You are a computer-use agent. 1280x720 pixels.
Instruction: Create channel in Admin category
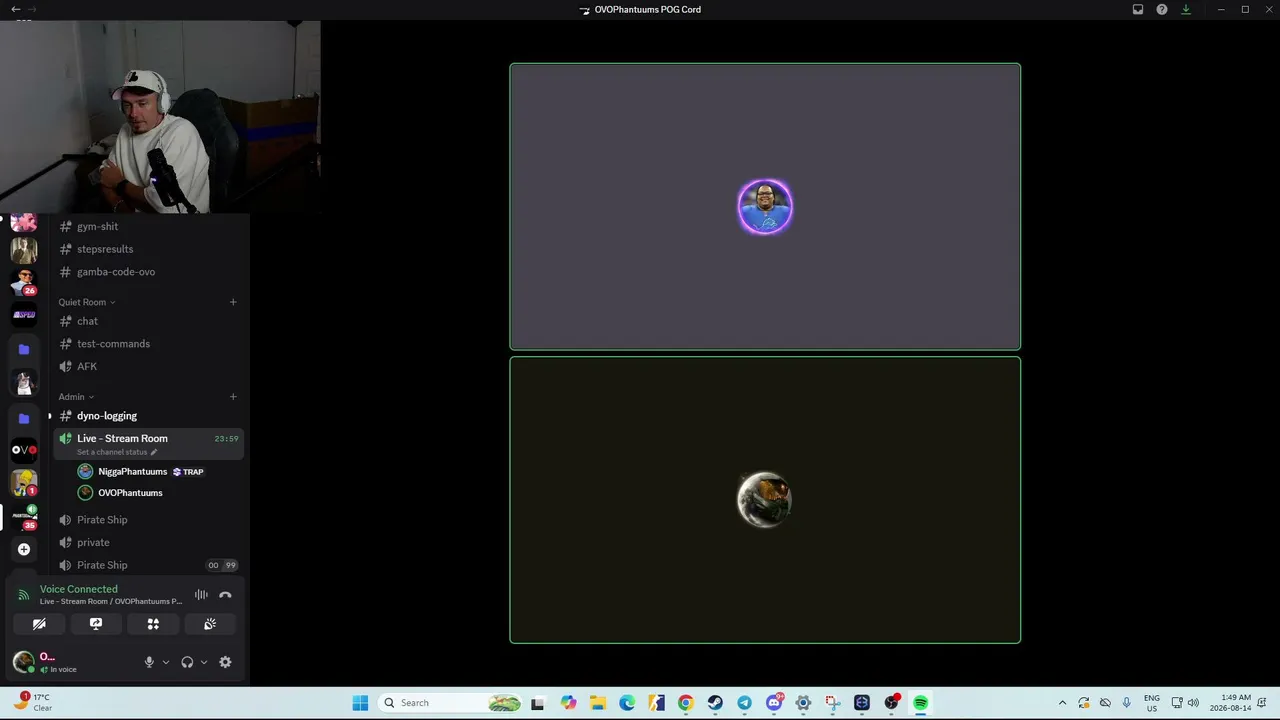(x=233, y=397)
